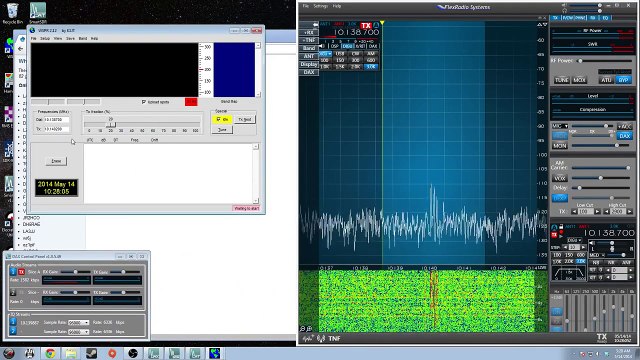This screenshot has height=360, width=640.
Task: Open SmartSDR desktop shortcut icon
Action: click(x=38, y=13)
